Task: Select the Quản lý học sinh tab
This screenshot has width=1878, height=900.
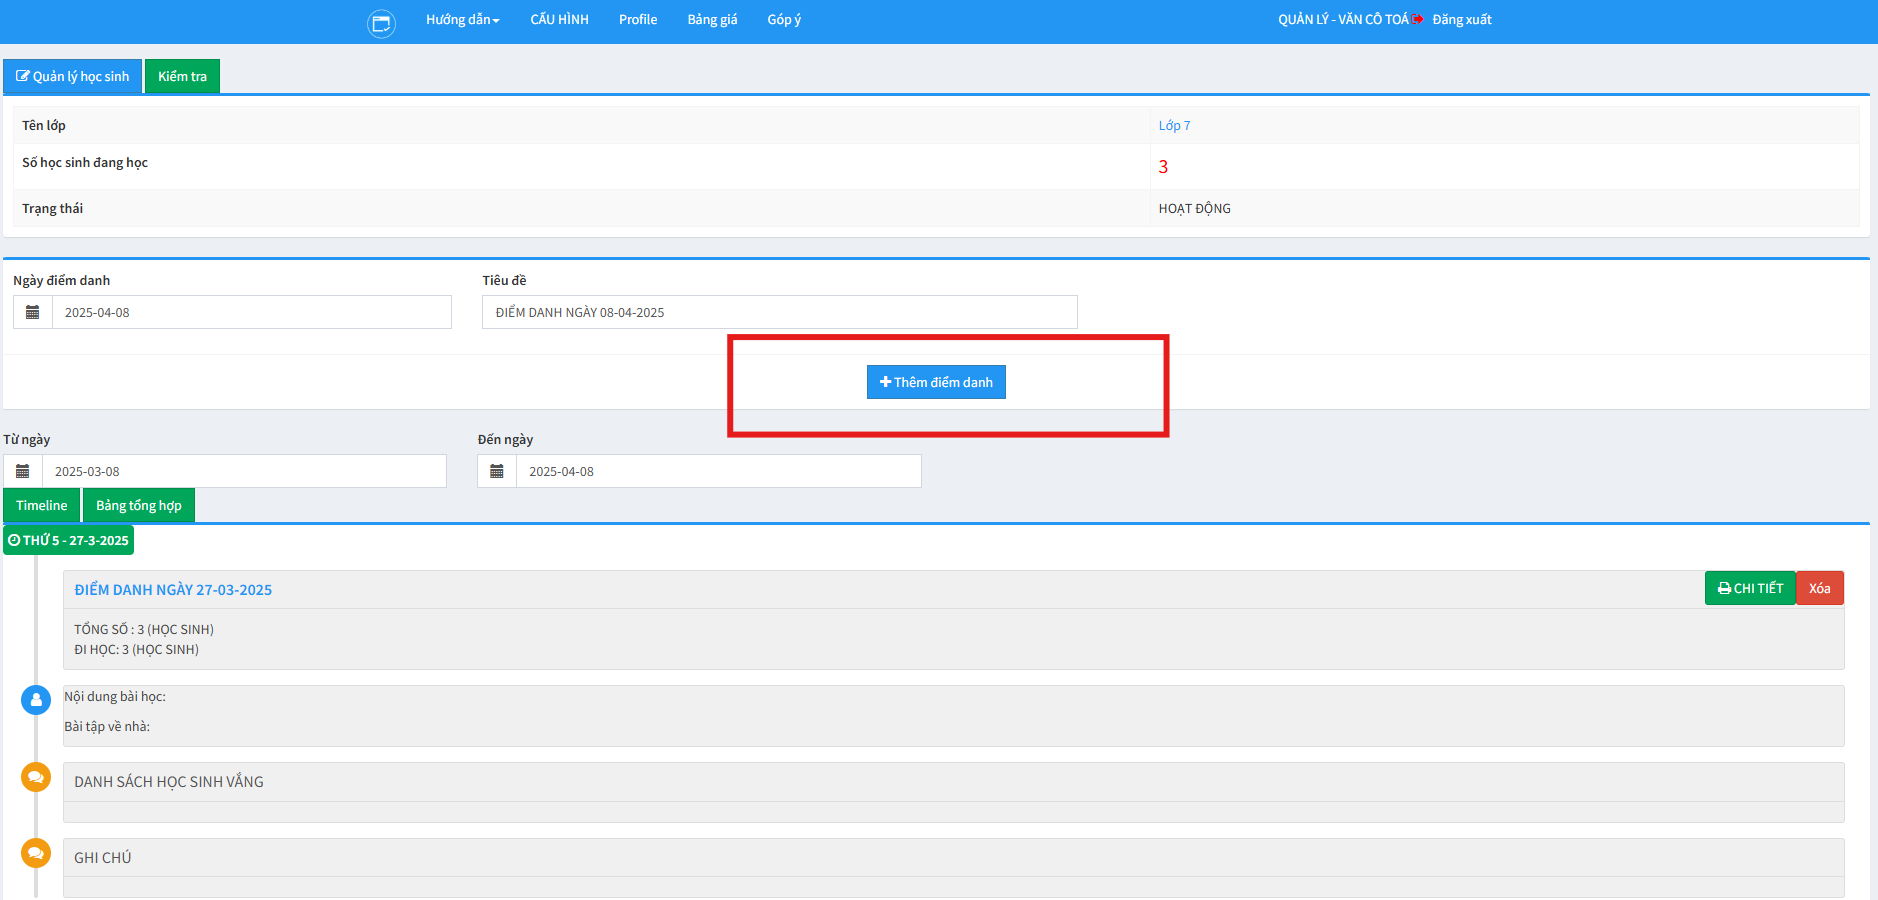Action: pos(73,77)
